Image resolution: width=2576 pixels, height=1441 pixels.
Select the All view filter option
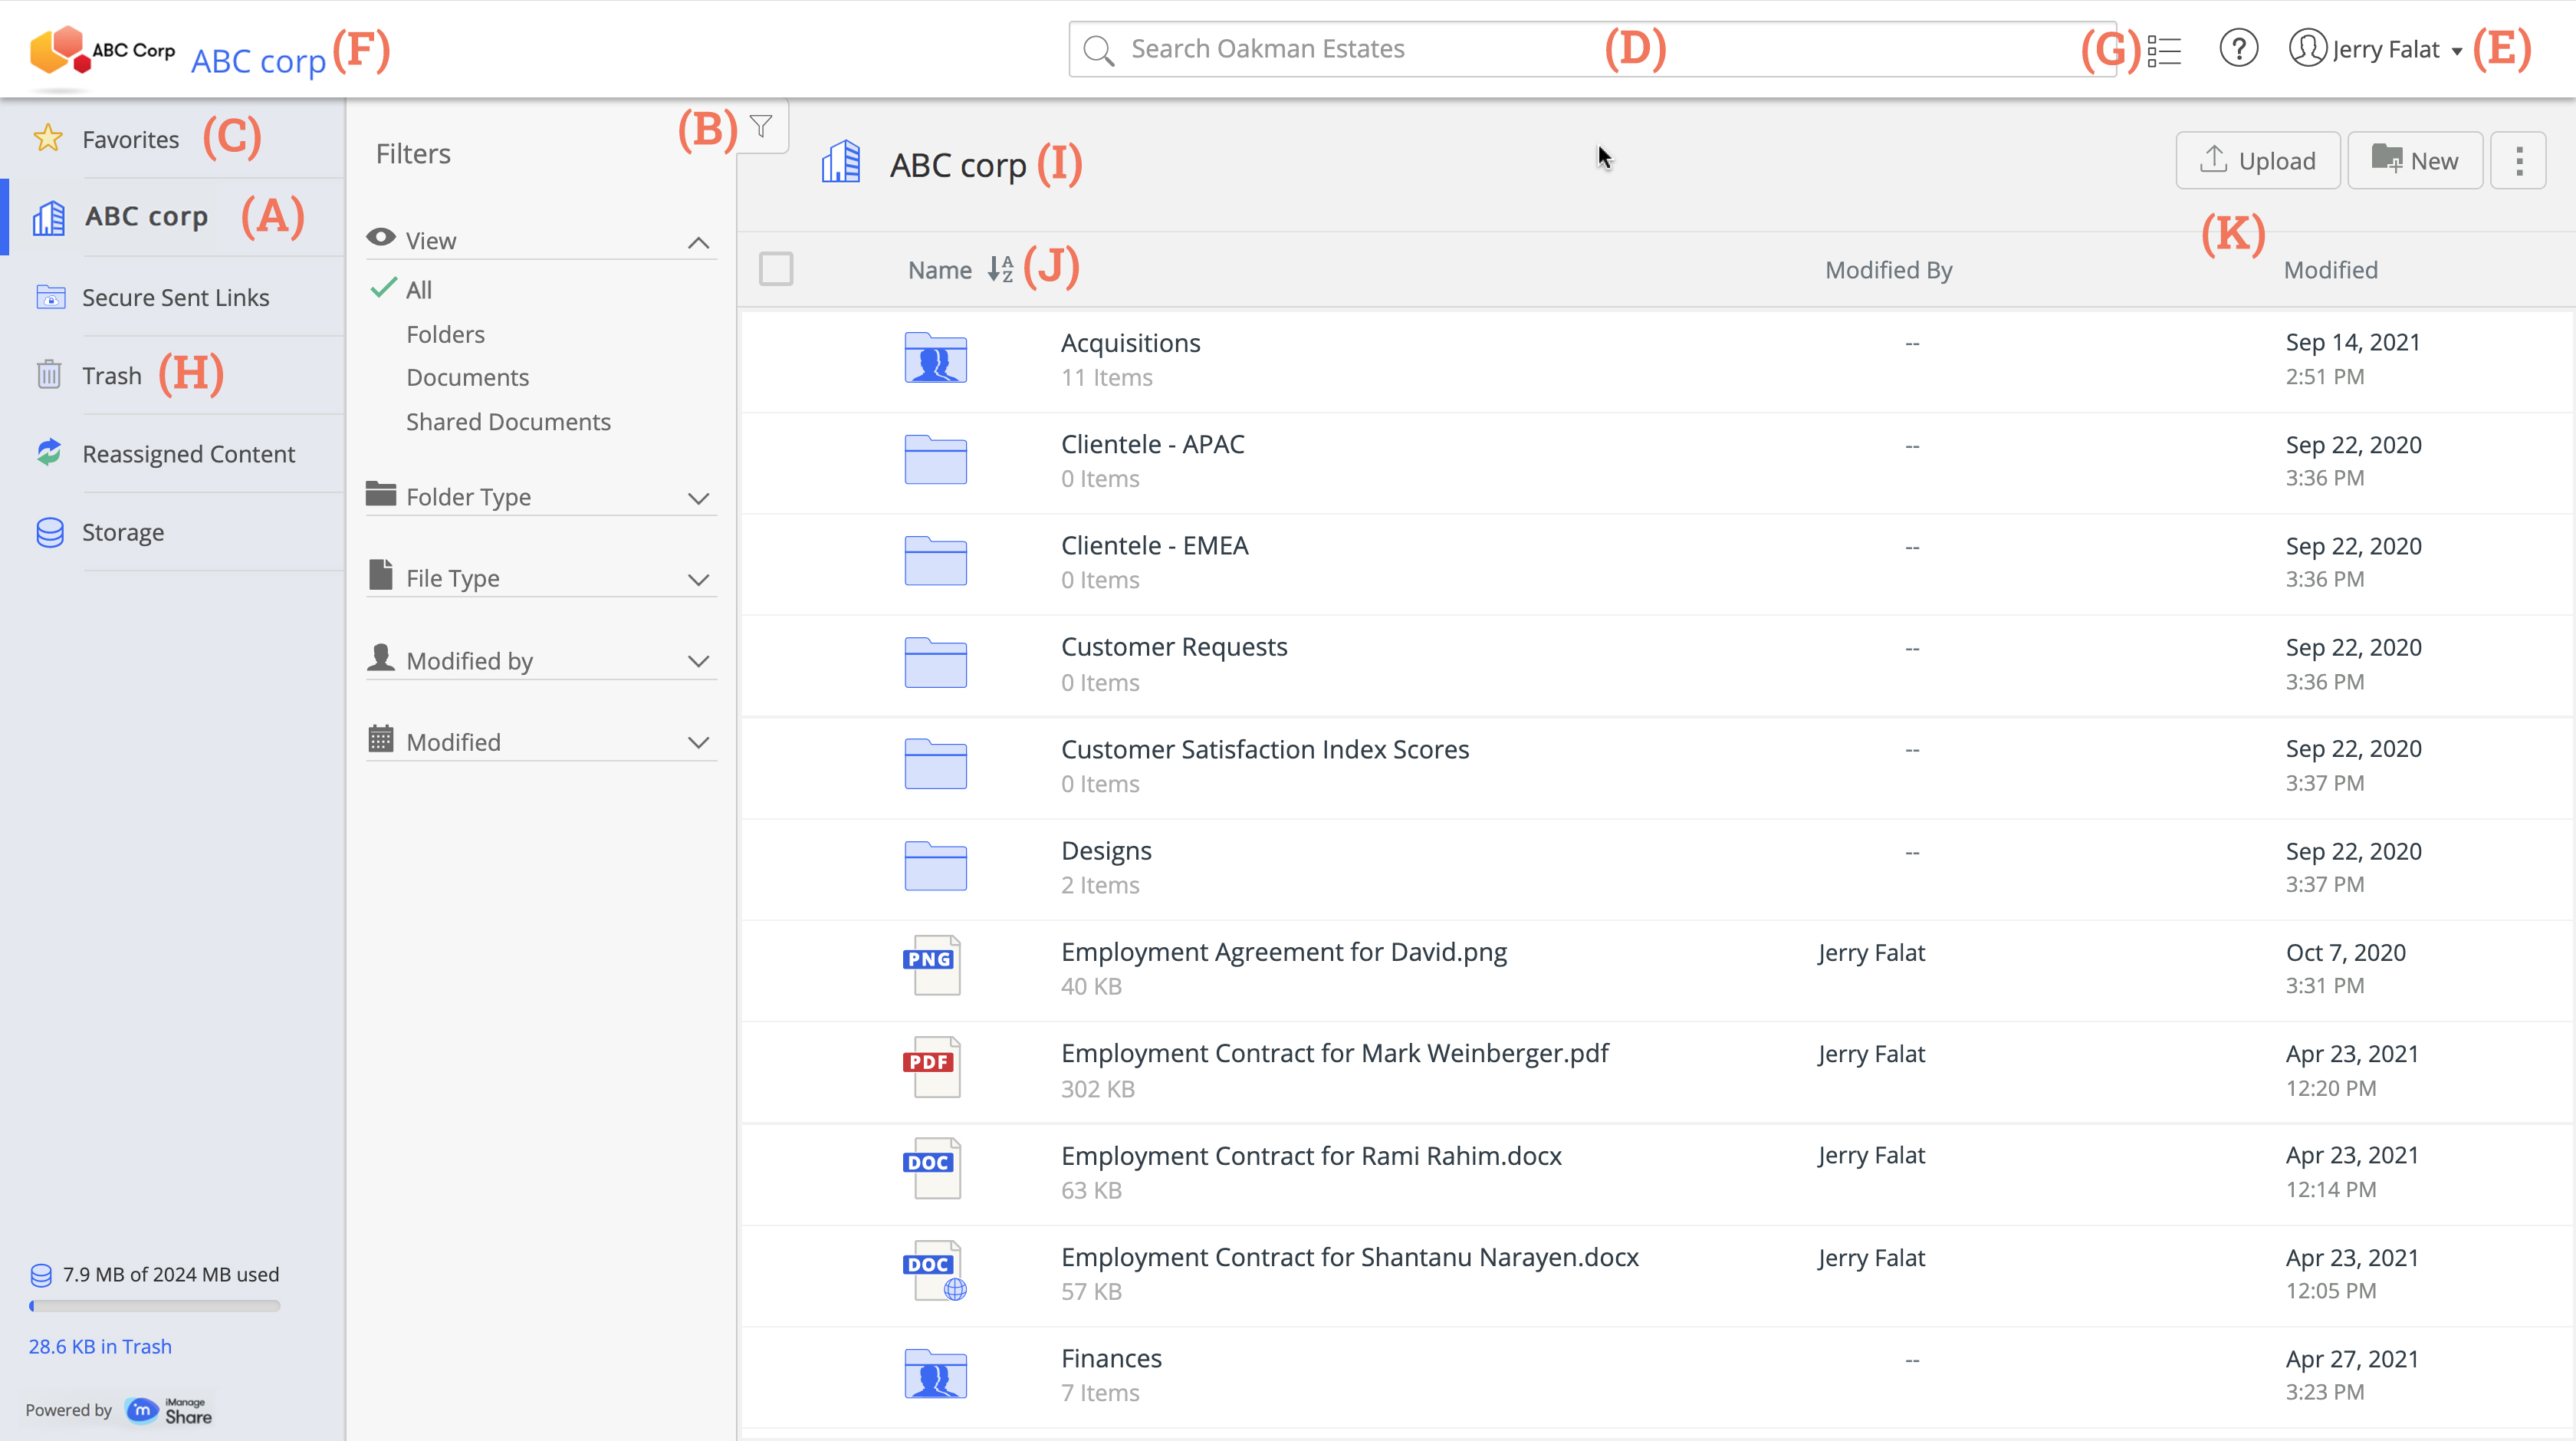click(418, 290)
